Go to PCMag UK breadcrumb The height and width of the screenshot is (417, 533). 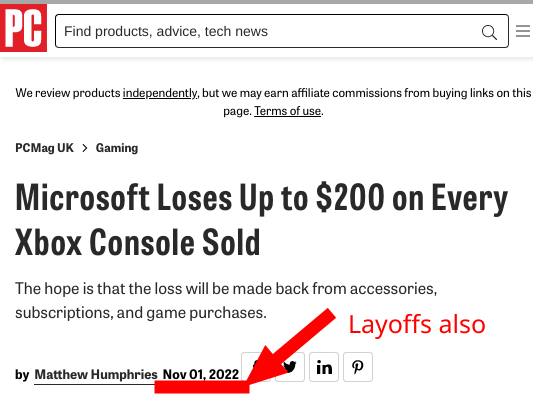pos(45,148)
